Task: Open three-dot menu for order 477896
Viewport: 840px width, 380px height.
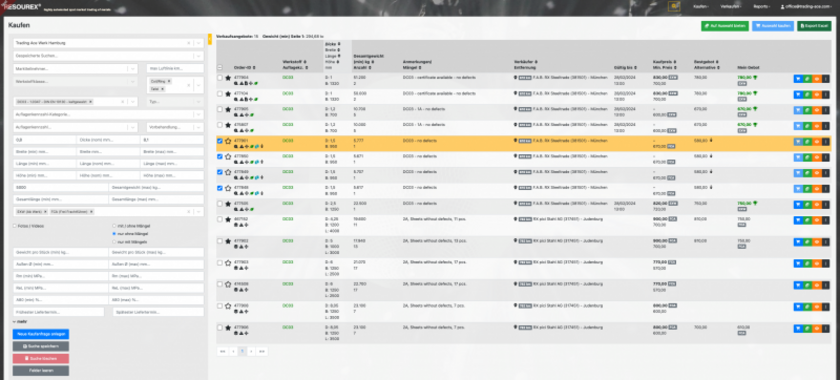Action: coord(826,328)
